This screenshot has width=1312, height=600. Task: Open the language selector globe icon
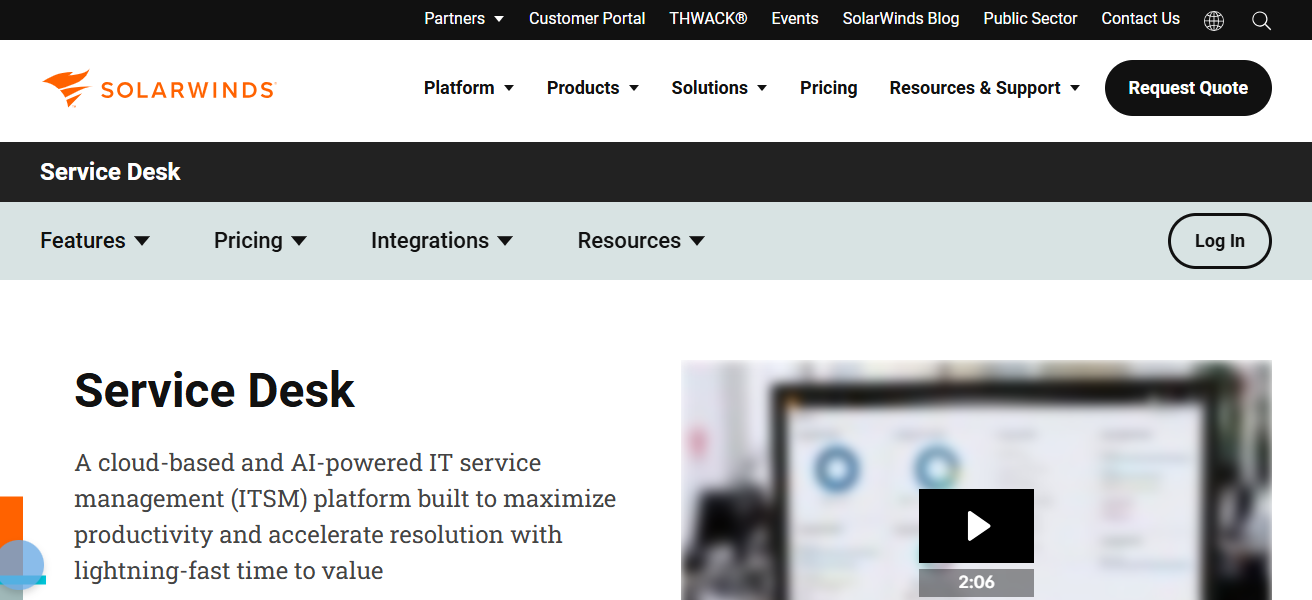pos(1214,20)
